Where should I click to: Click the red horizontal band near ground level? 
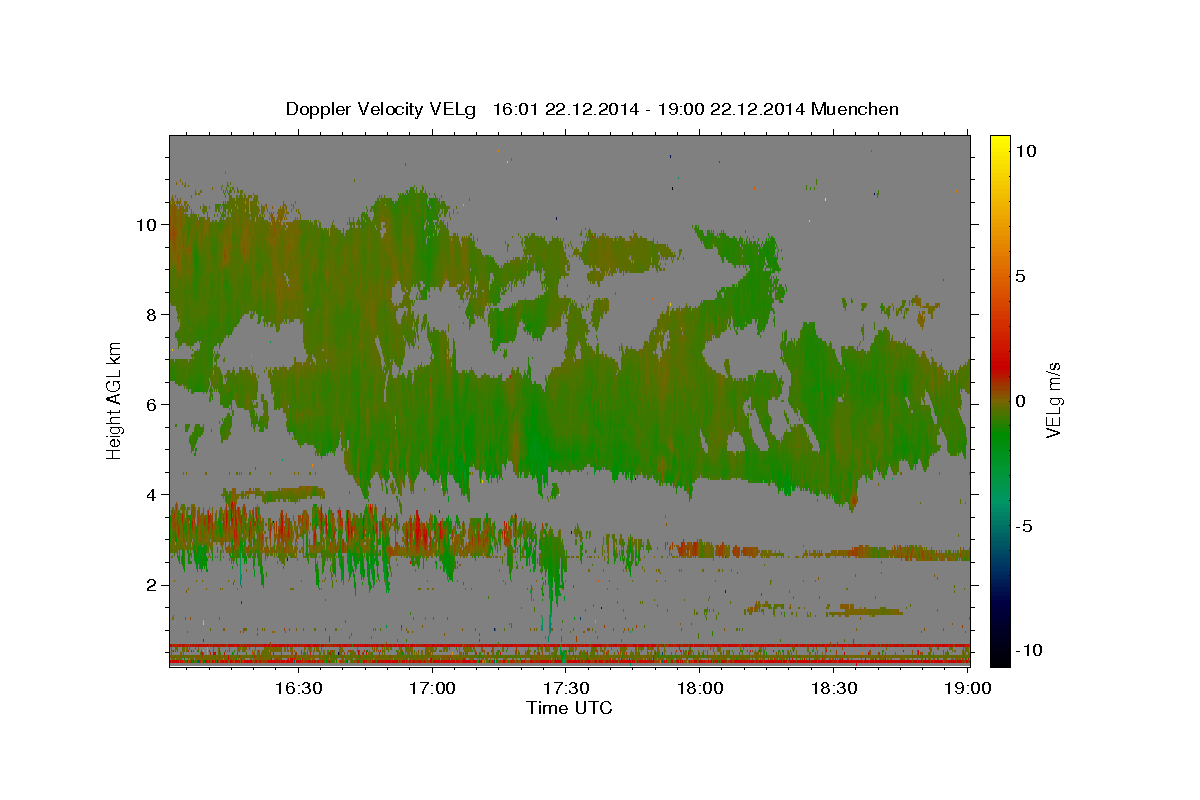click(570, 646)
